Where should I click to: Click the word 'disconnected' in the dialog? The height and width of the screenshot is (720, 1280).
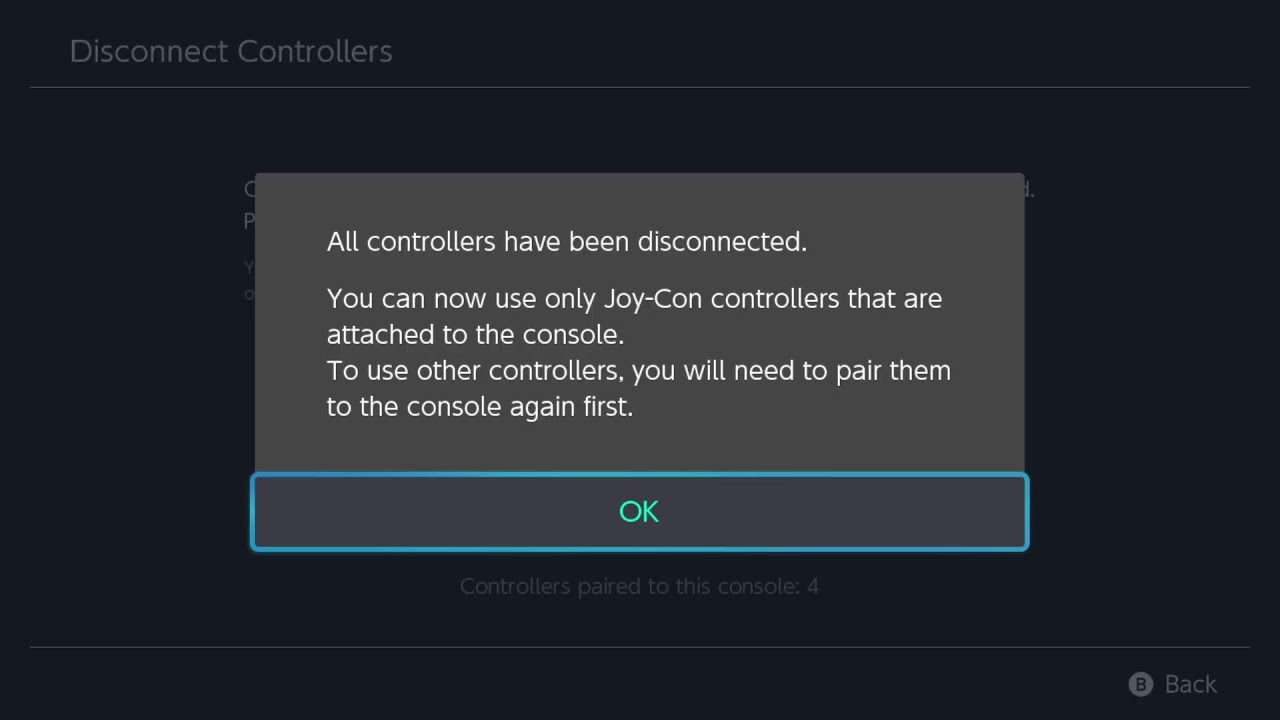(x=721, y=241)
